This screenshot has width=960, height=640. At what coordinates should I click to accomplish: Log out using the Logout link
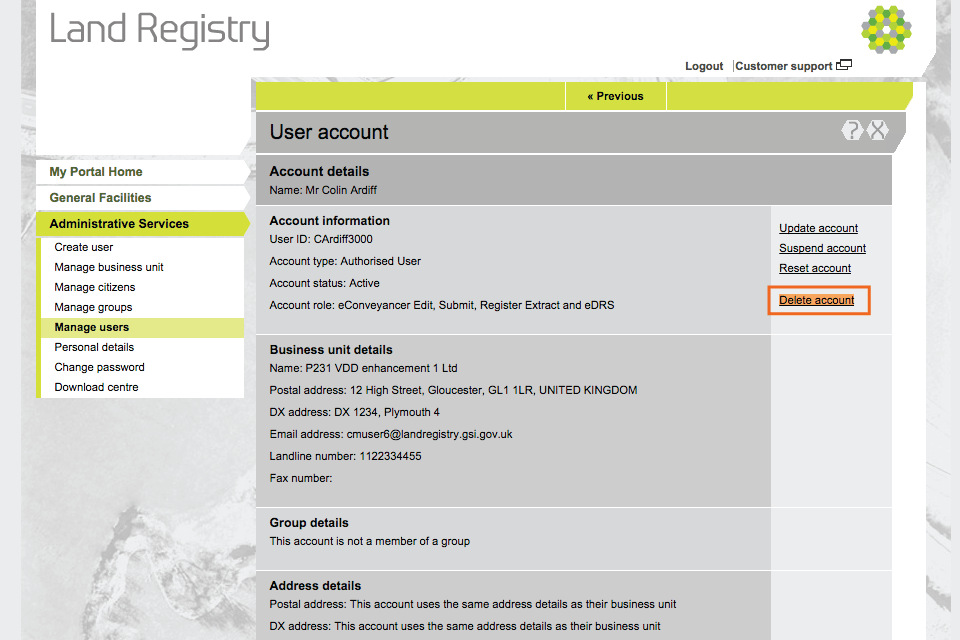pos(703,66)
